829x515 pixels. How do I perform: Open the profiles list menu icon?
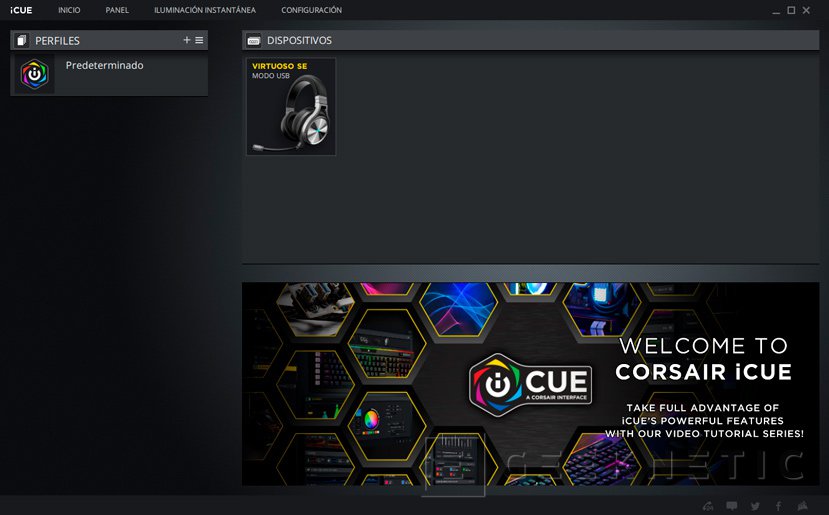point(199,40)
